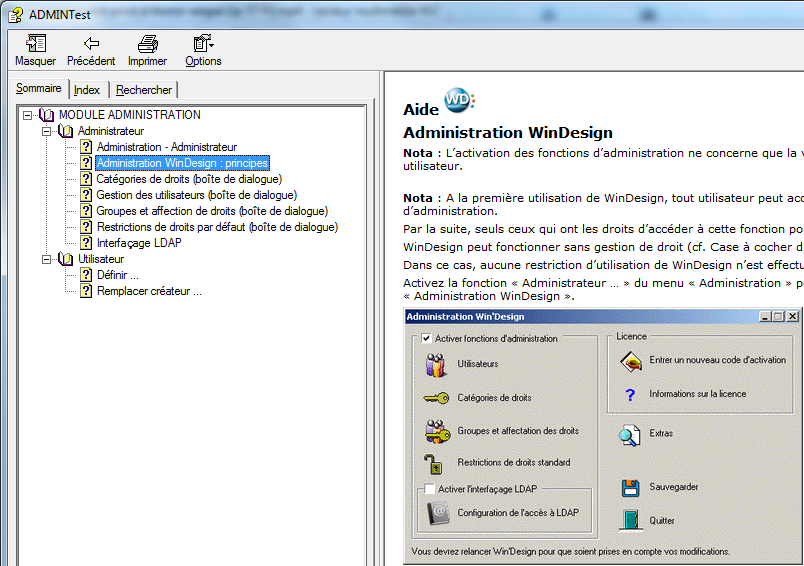Open Catégories de droits (boîte de dialogue)

click(x=189, y=179)
